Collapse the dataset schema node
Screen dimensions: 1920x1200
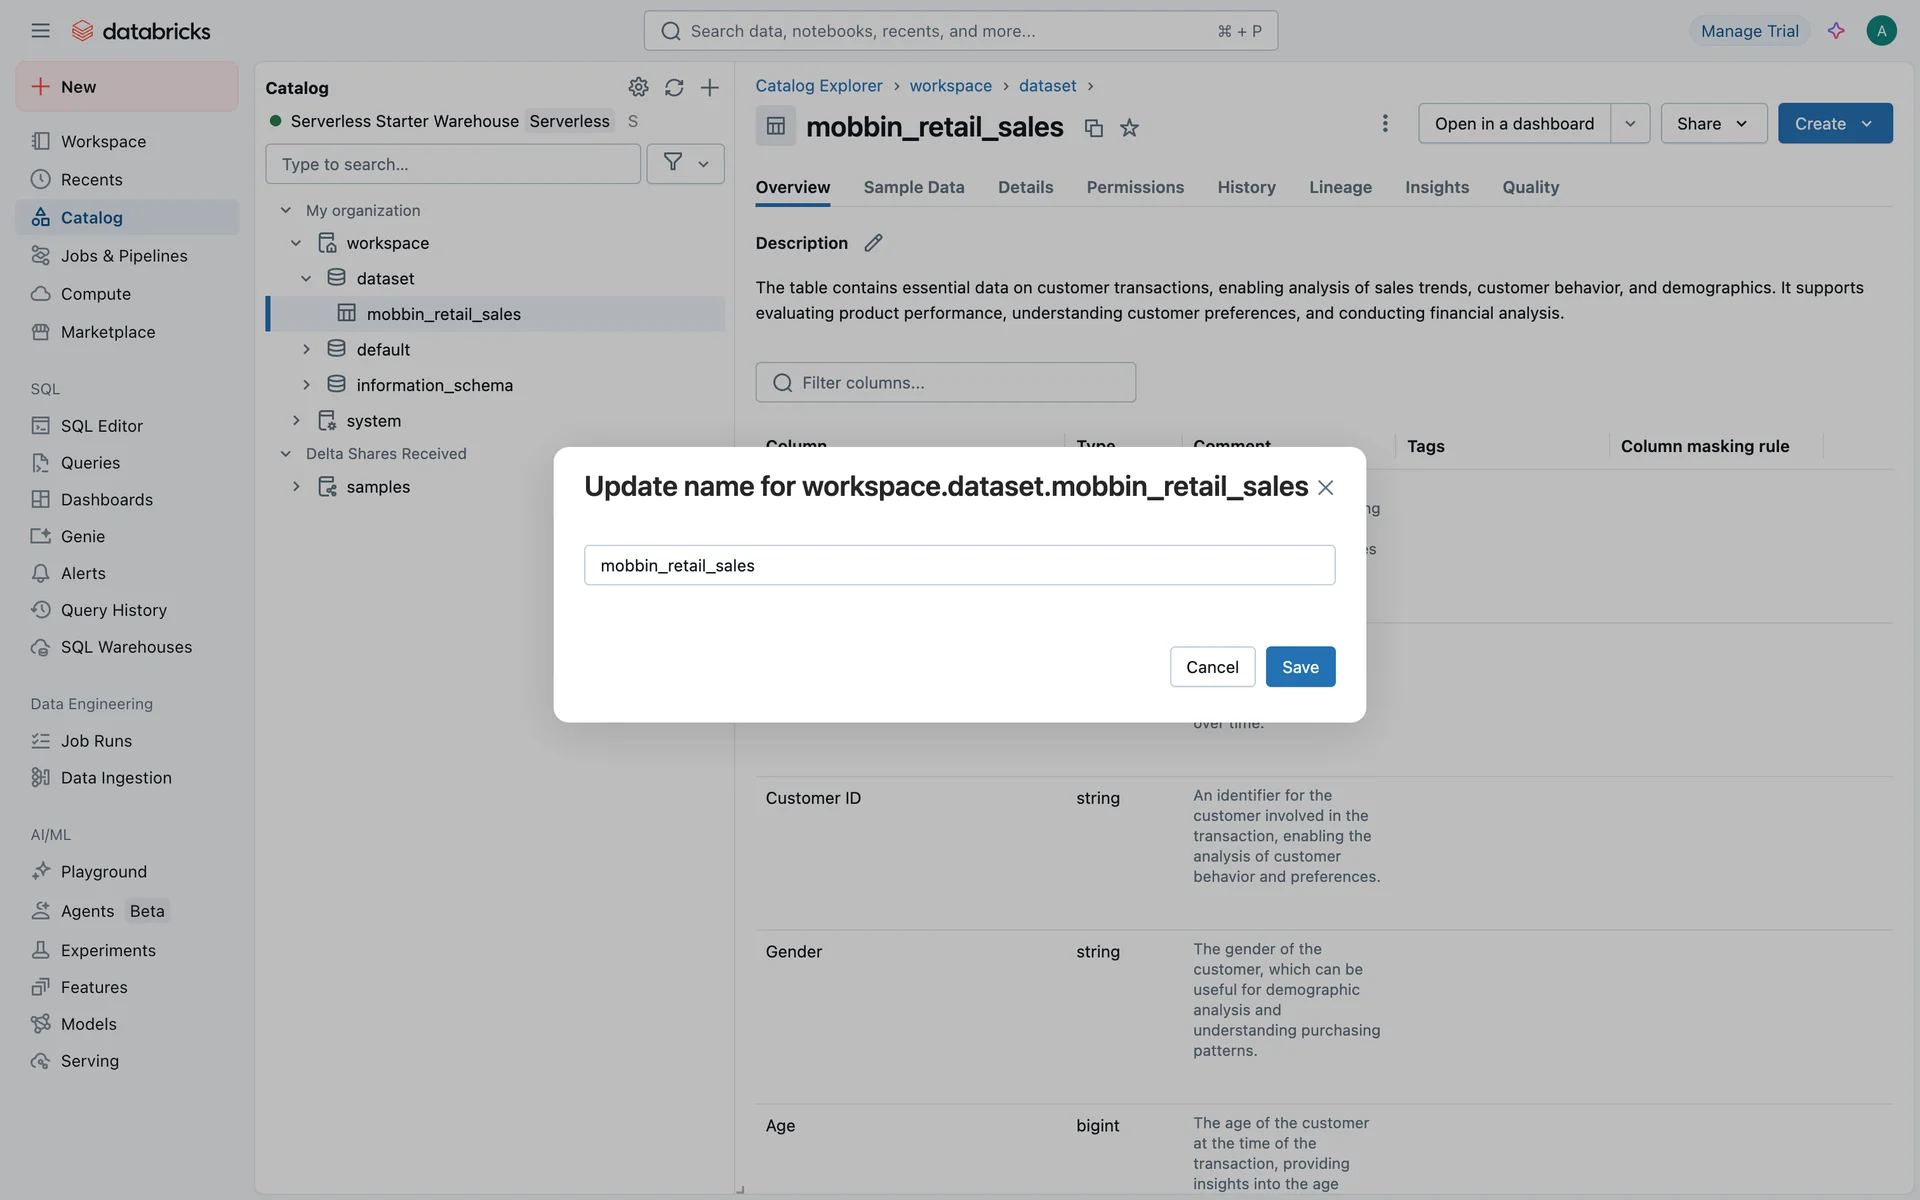306,279
